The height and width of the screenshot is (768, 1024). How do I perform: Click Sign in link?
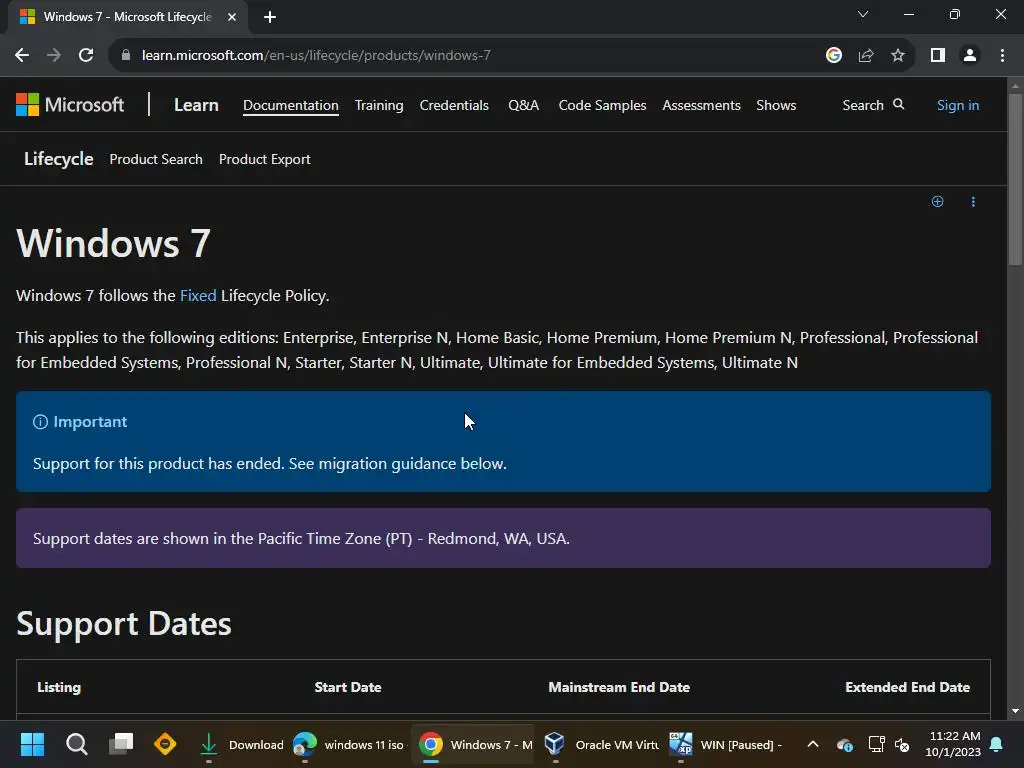tap(958, 105)
